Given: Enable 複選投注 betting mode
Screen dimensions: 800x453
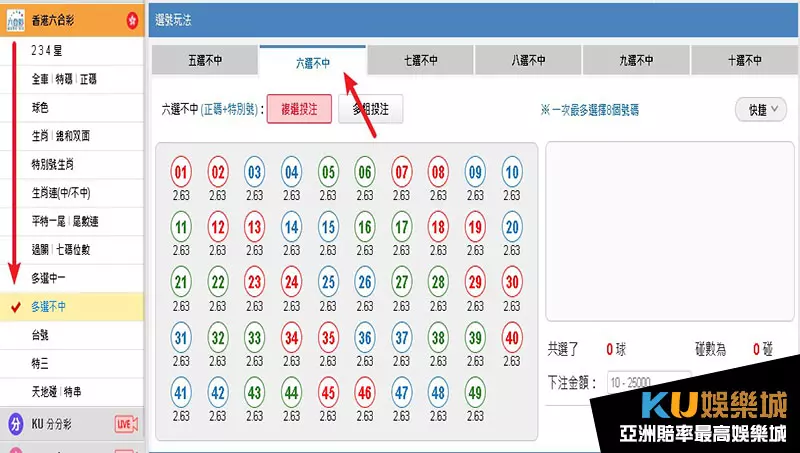Looking at the screenshot, I should click(298, 109).
